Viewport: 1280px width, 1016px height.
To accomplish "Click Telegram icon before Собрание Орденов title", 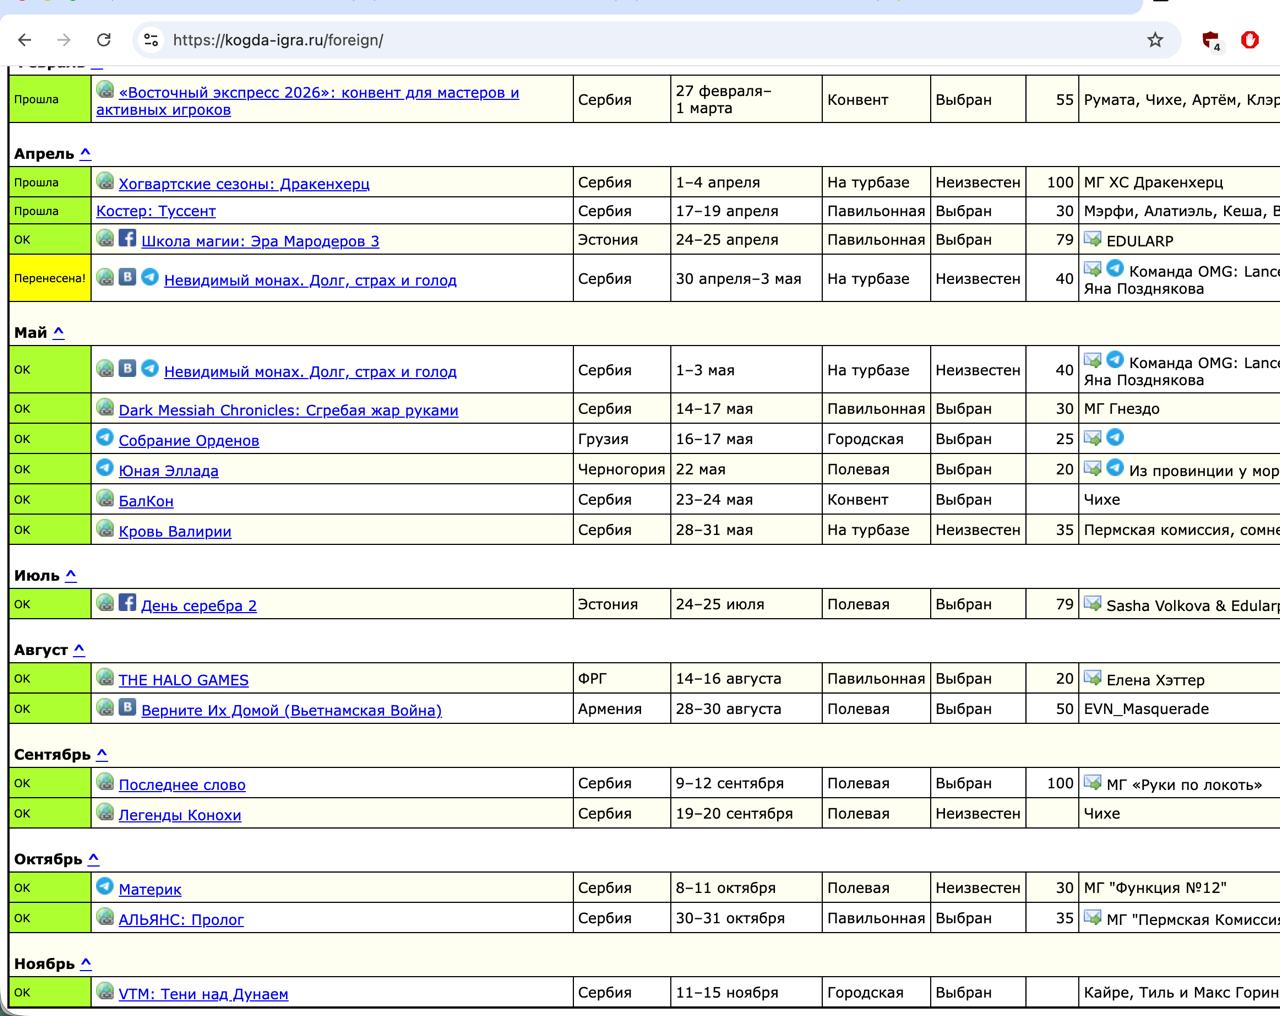I will coord(105,438).
